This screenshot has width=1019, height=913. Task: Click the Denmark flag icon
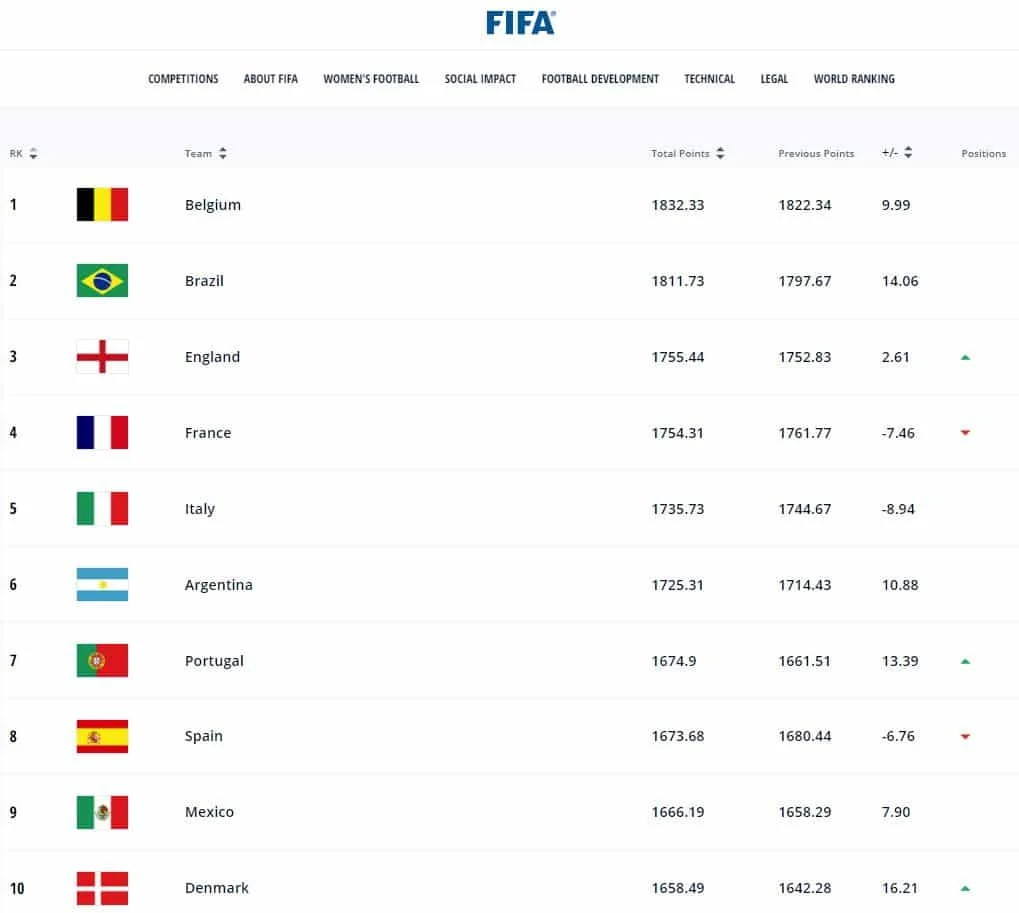tap(102, 888)
